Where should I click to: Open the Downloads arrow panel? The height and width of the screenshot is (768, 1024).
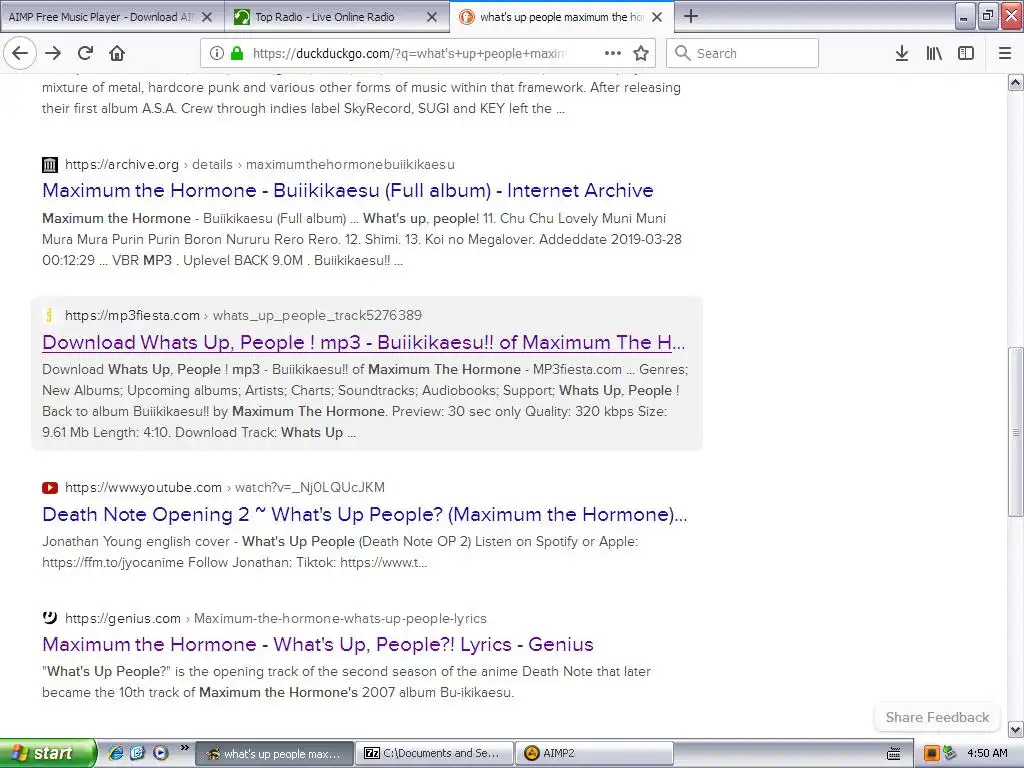(x=902, y=54)
